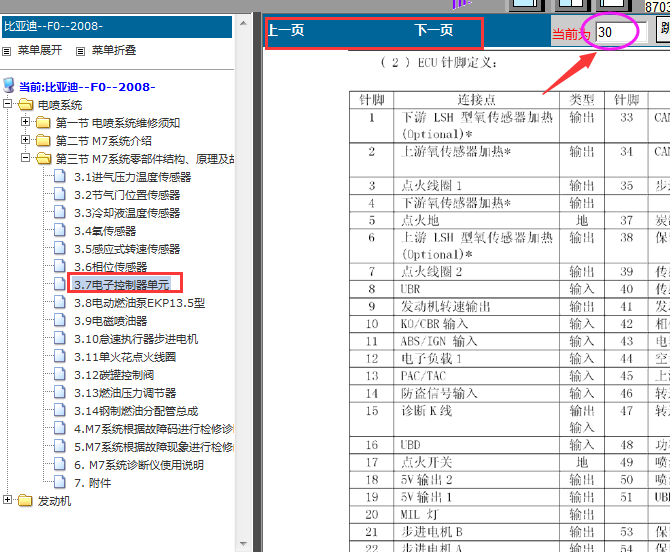Expand the 第一节 电喷系统维修须知 node
The width and height of the screenshot is (670, 552).
tap(25, 122)
